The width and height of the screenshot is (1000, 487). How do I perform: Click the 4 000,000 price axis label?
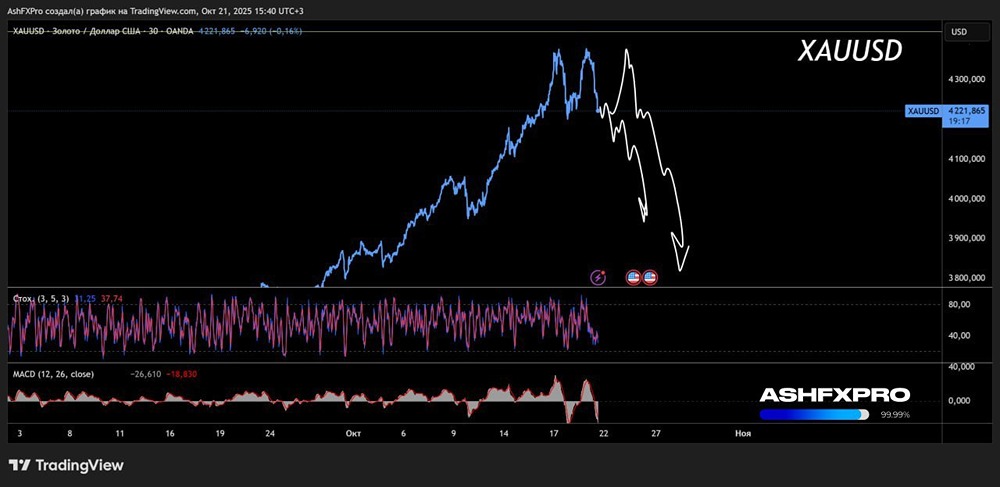[x=967, y=198]
